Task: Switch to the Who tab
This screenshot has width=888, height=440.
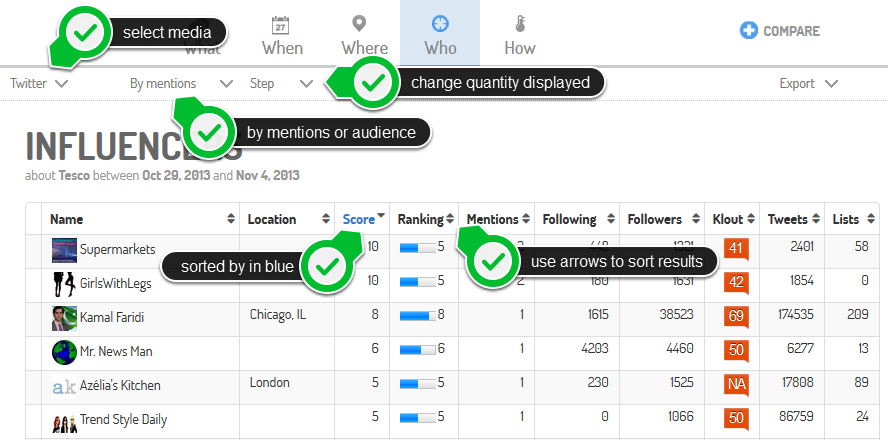Action: click(x=440, y=33)
